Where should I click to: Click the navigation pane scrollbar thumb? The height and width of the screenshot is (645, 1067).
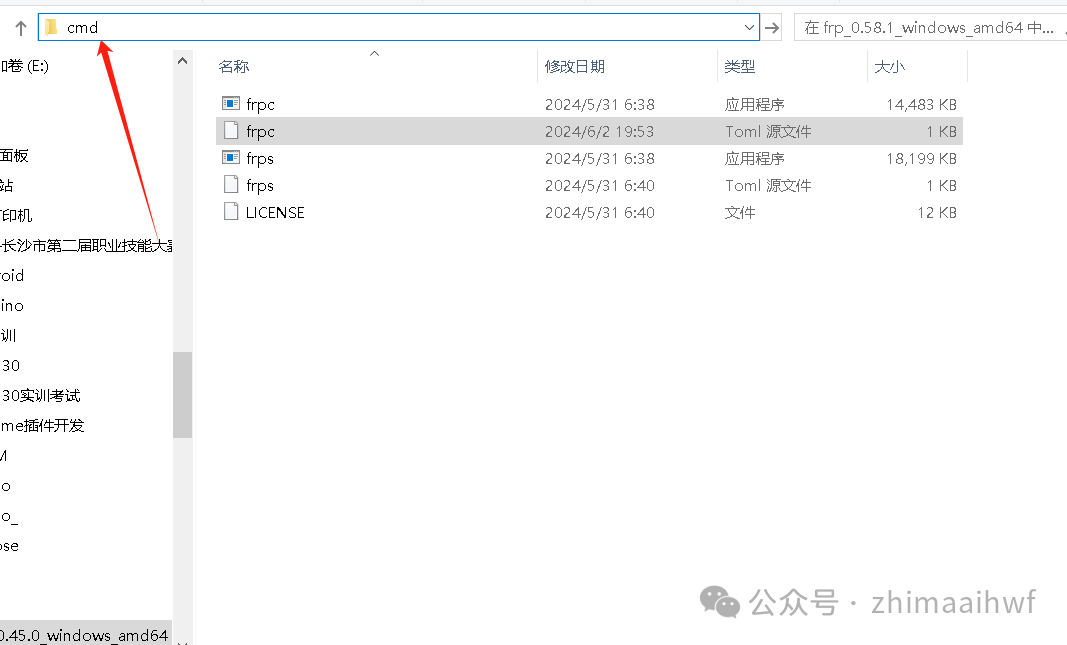click(x=182, y=394)
